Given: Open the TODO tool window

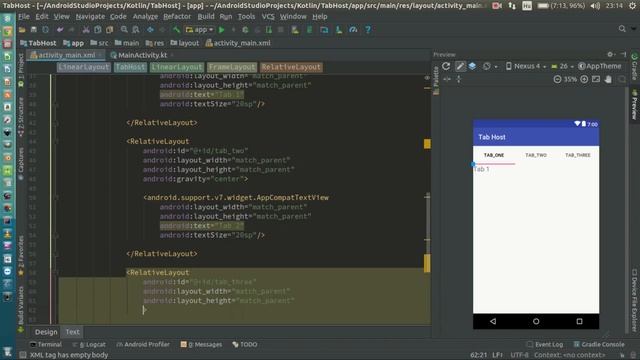Looking at the screenshot, I should click(244, 344).
